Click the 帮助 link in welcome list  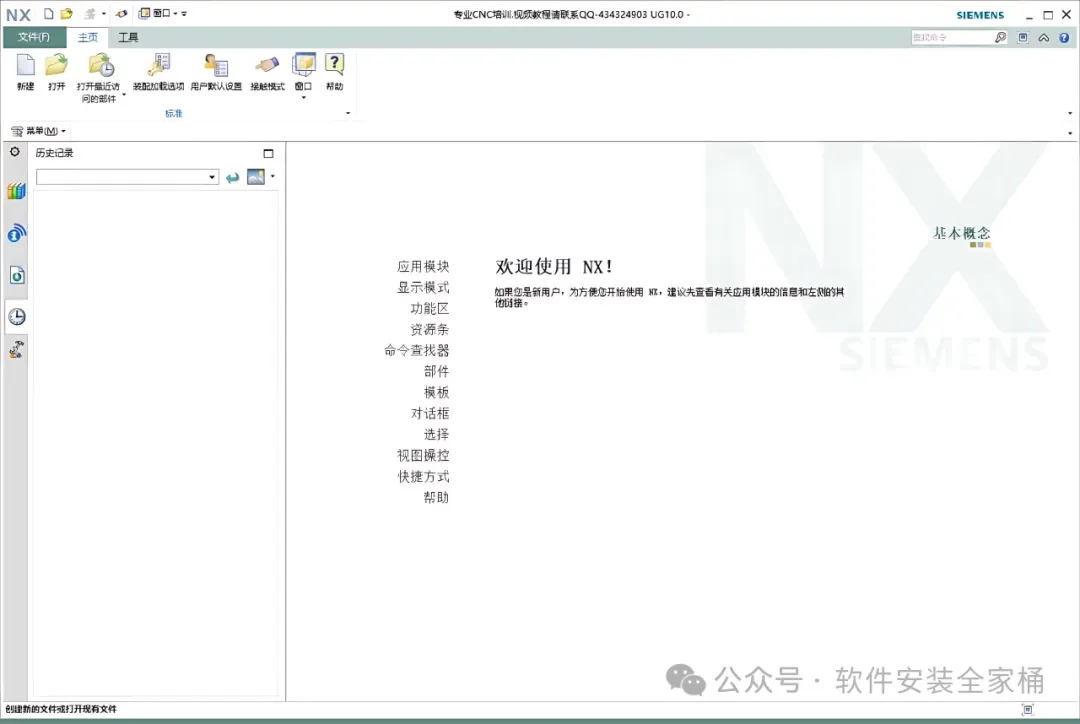pos(436,497)
